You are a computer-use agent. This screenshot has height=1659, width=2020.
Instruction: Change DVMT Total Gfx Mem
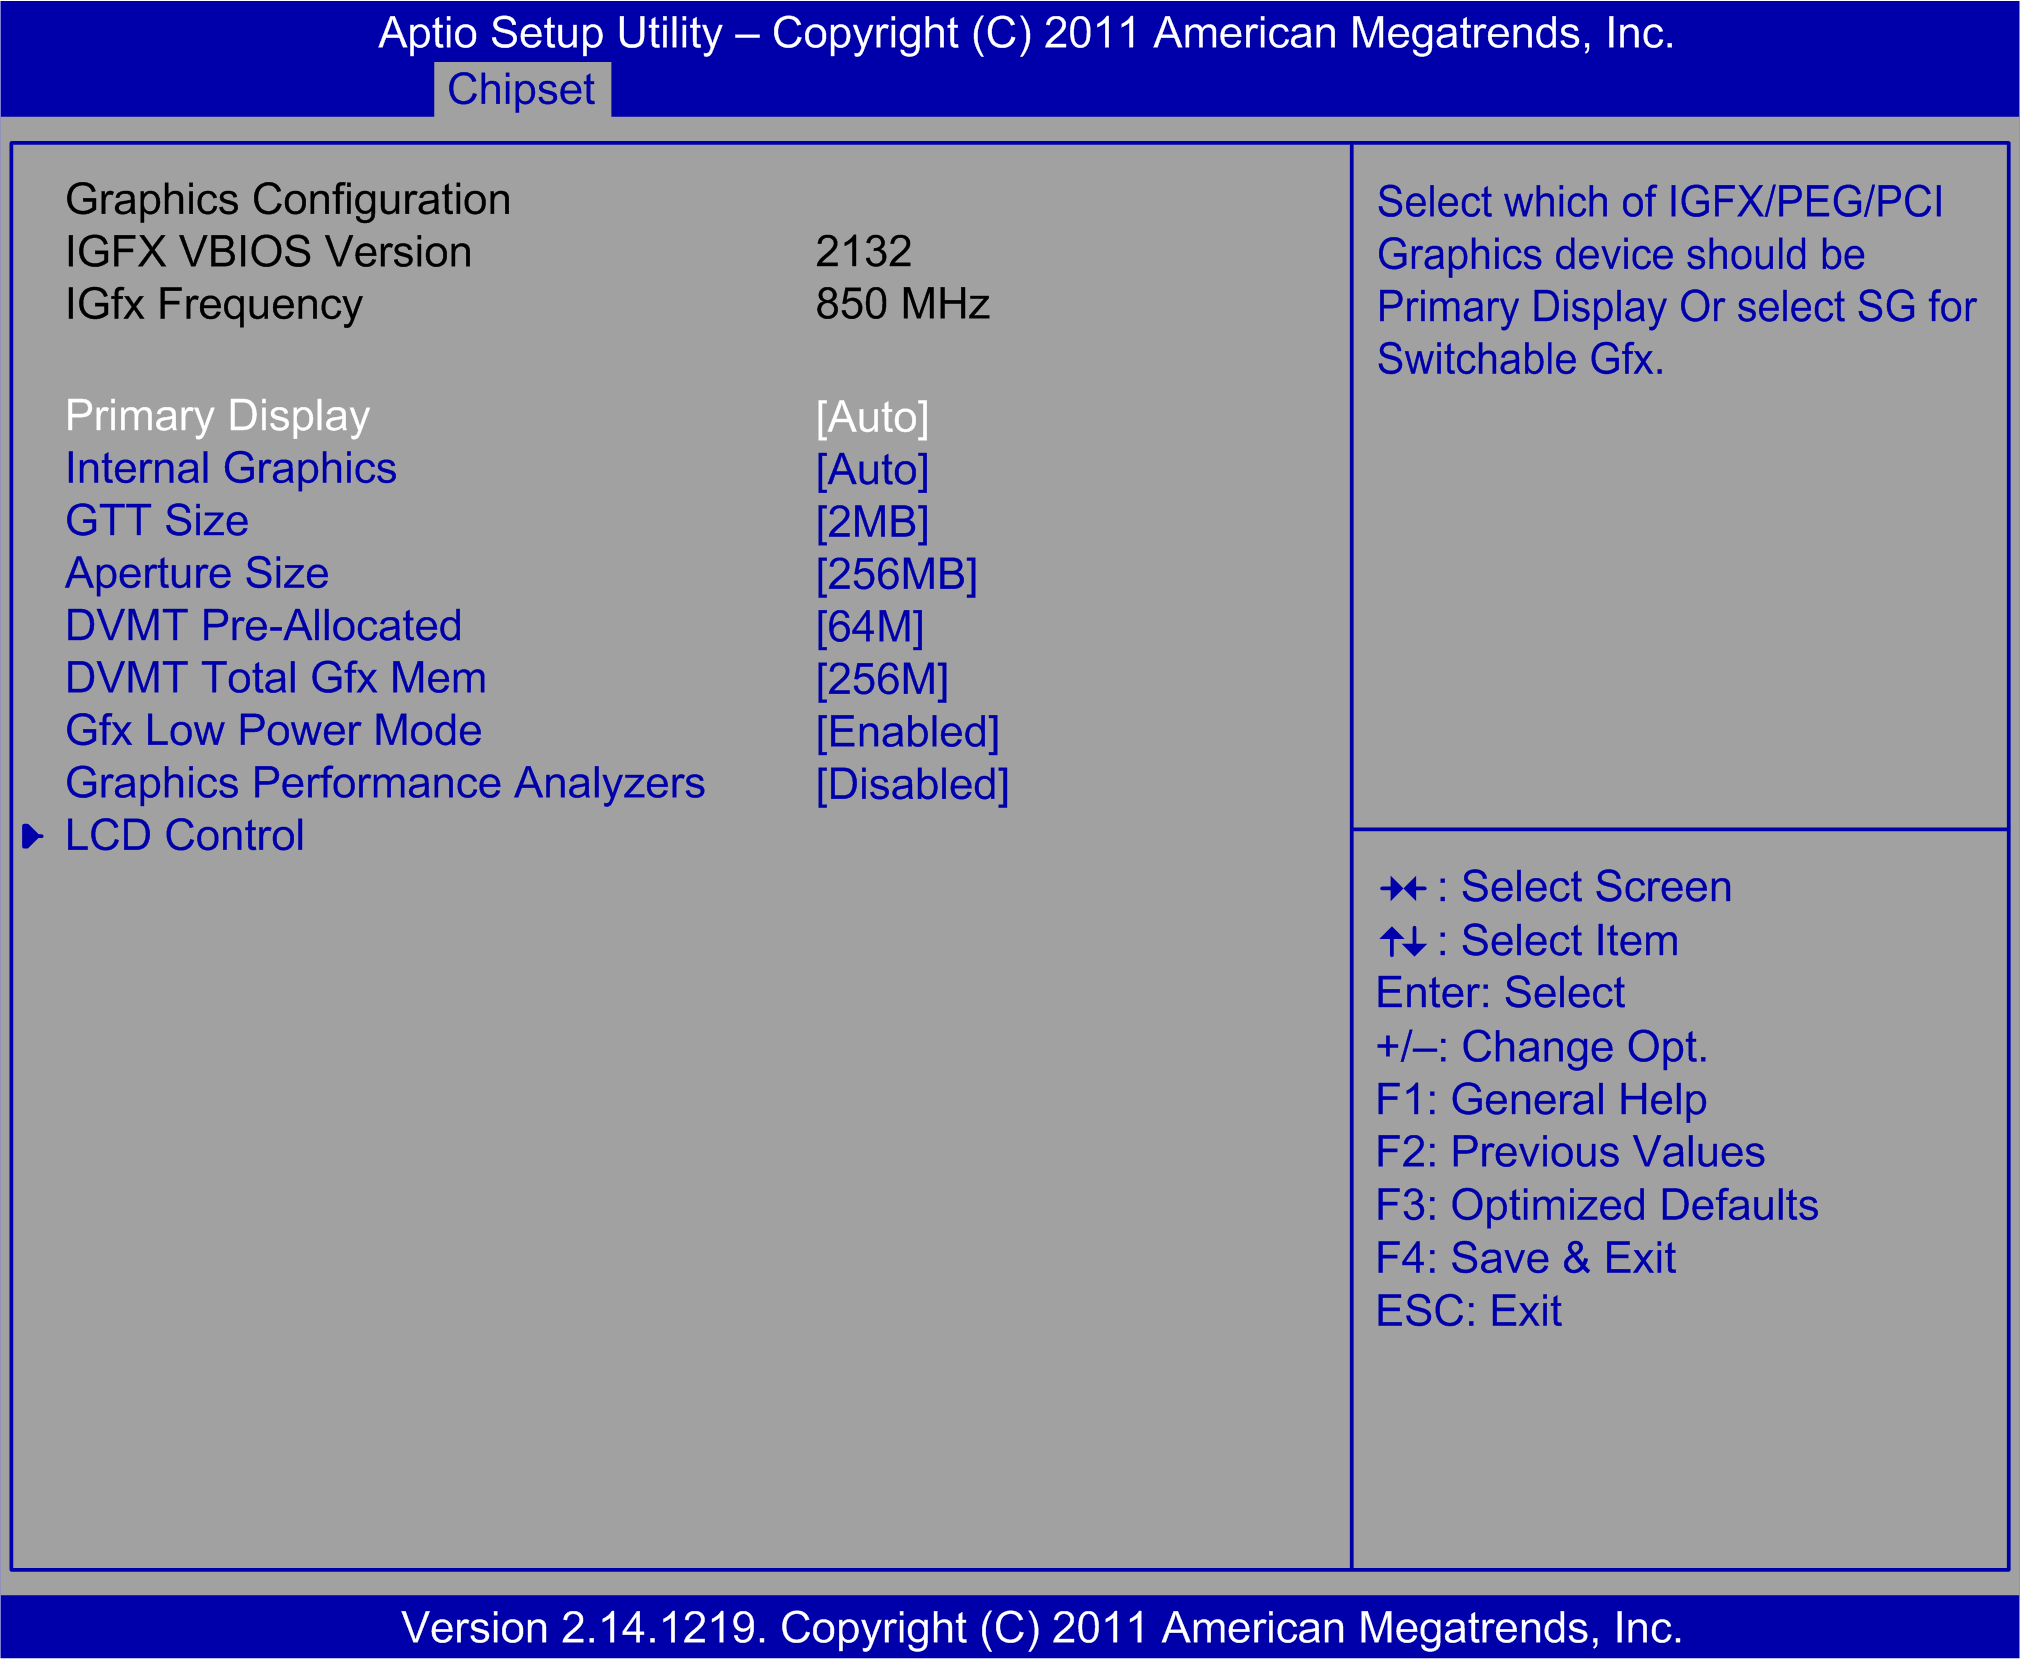tap(274, 678)
